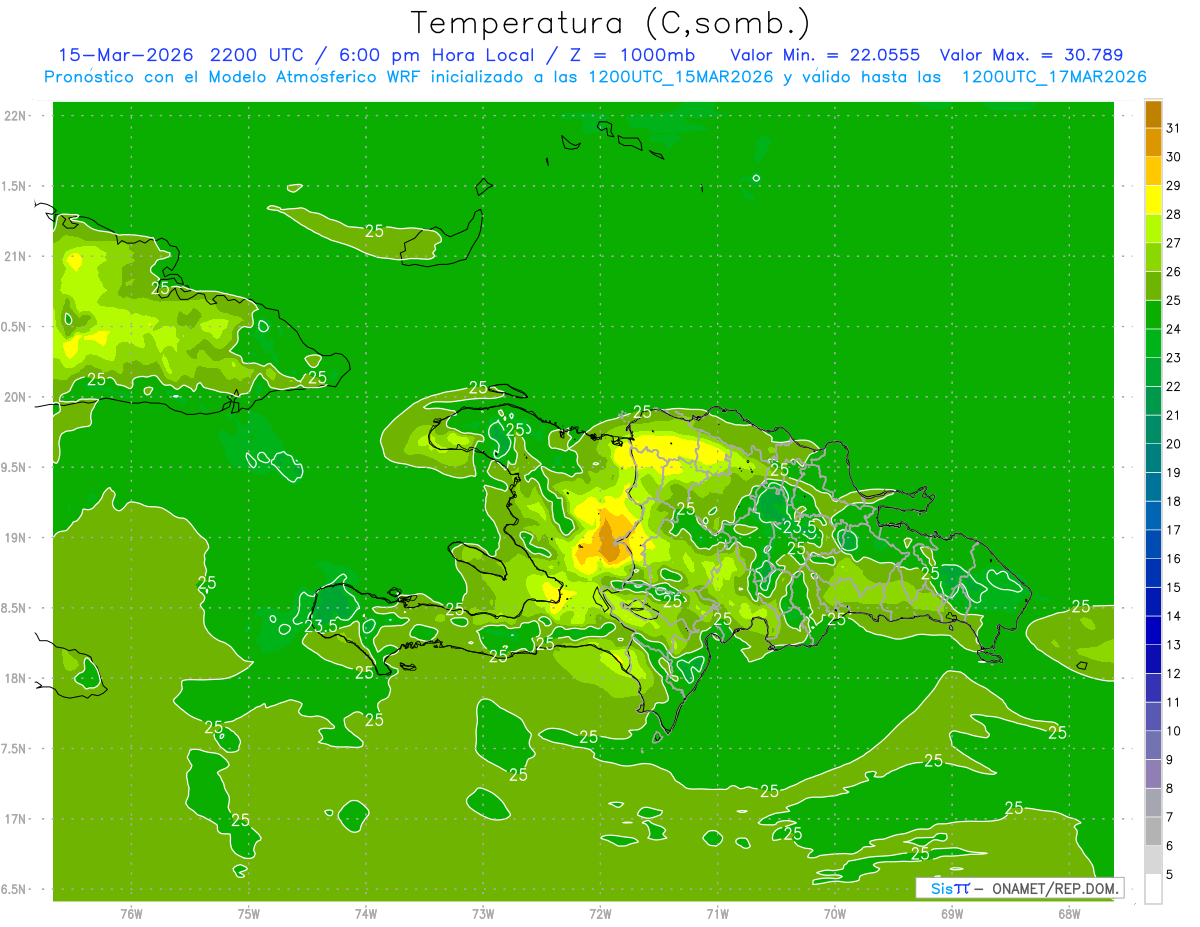The width and height of the screenshot is (1200, 927).
Task: Click the 'Temperatura (C,somb.)' title
Action: (x=610, y=23)
